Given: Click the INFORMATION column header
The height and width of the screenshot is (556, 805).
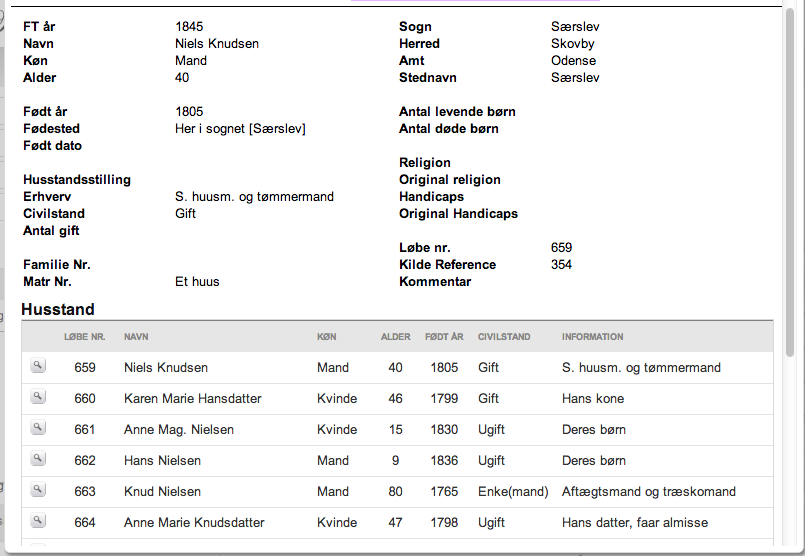Looking at the screenshot, I should coord(592,337).
